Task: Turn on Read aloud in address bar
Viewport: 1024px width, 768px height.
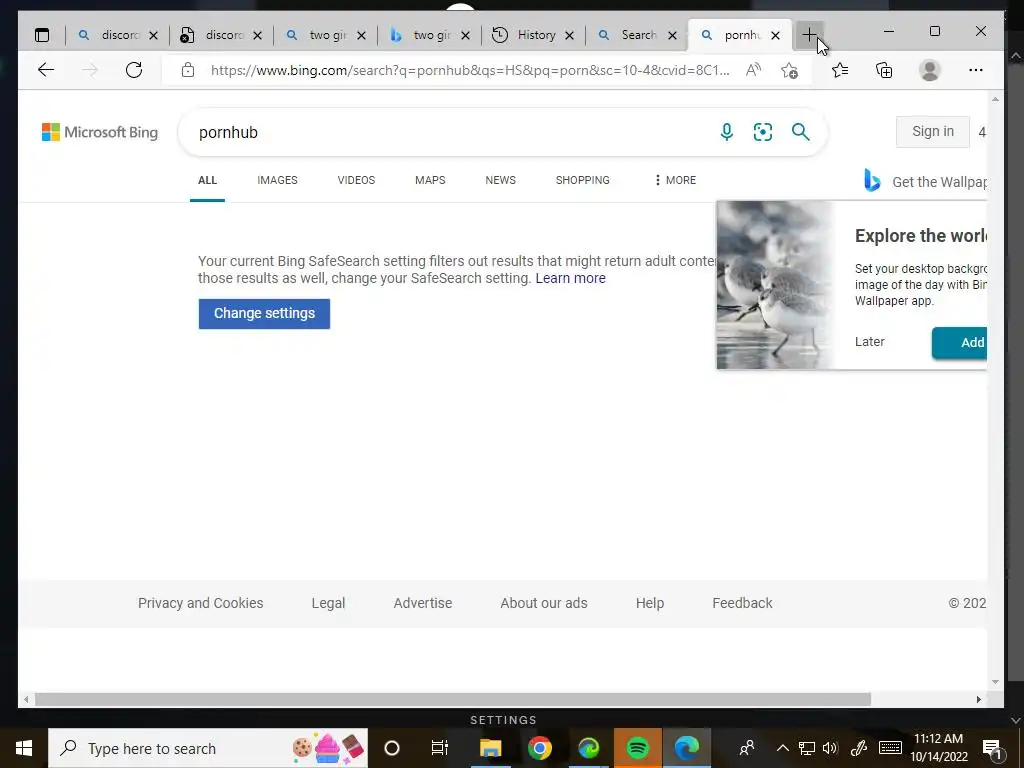Action: point(753,70)
